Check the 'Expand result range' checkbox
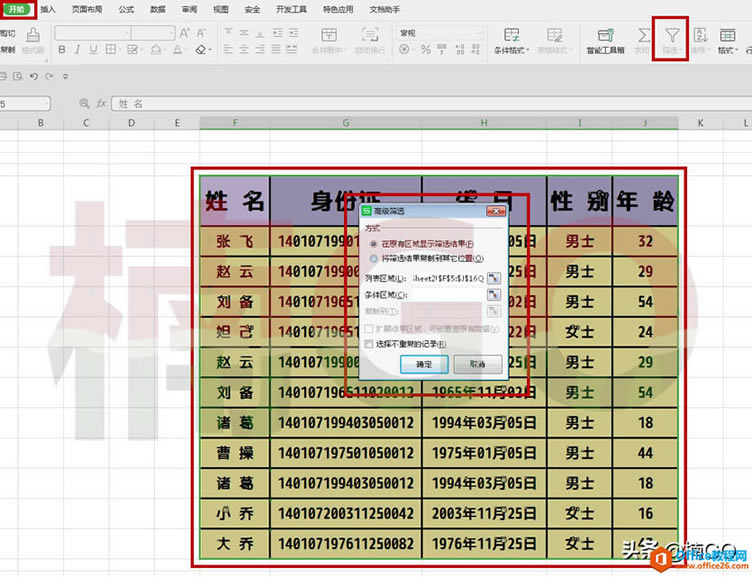The image size is (752, 577). (x=369, y=329)
